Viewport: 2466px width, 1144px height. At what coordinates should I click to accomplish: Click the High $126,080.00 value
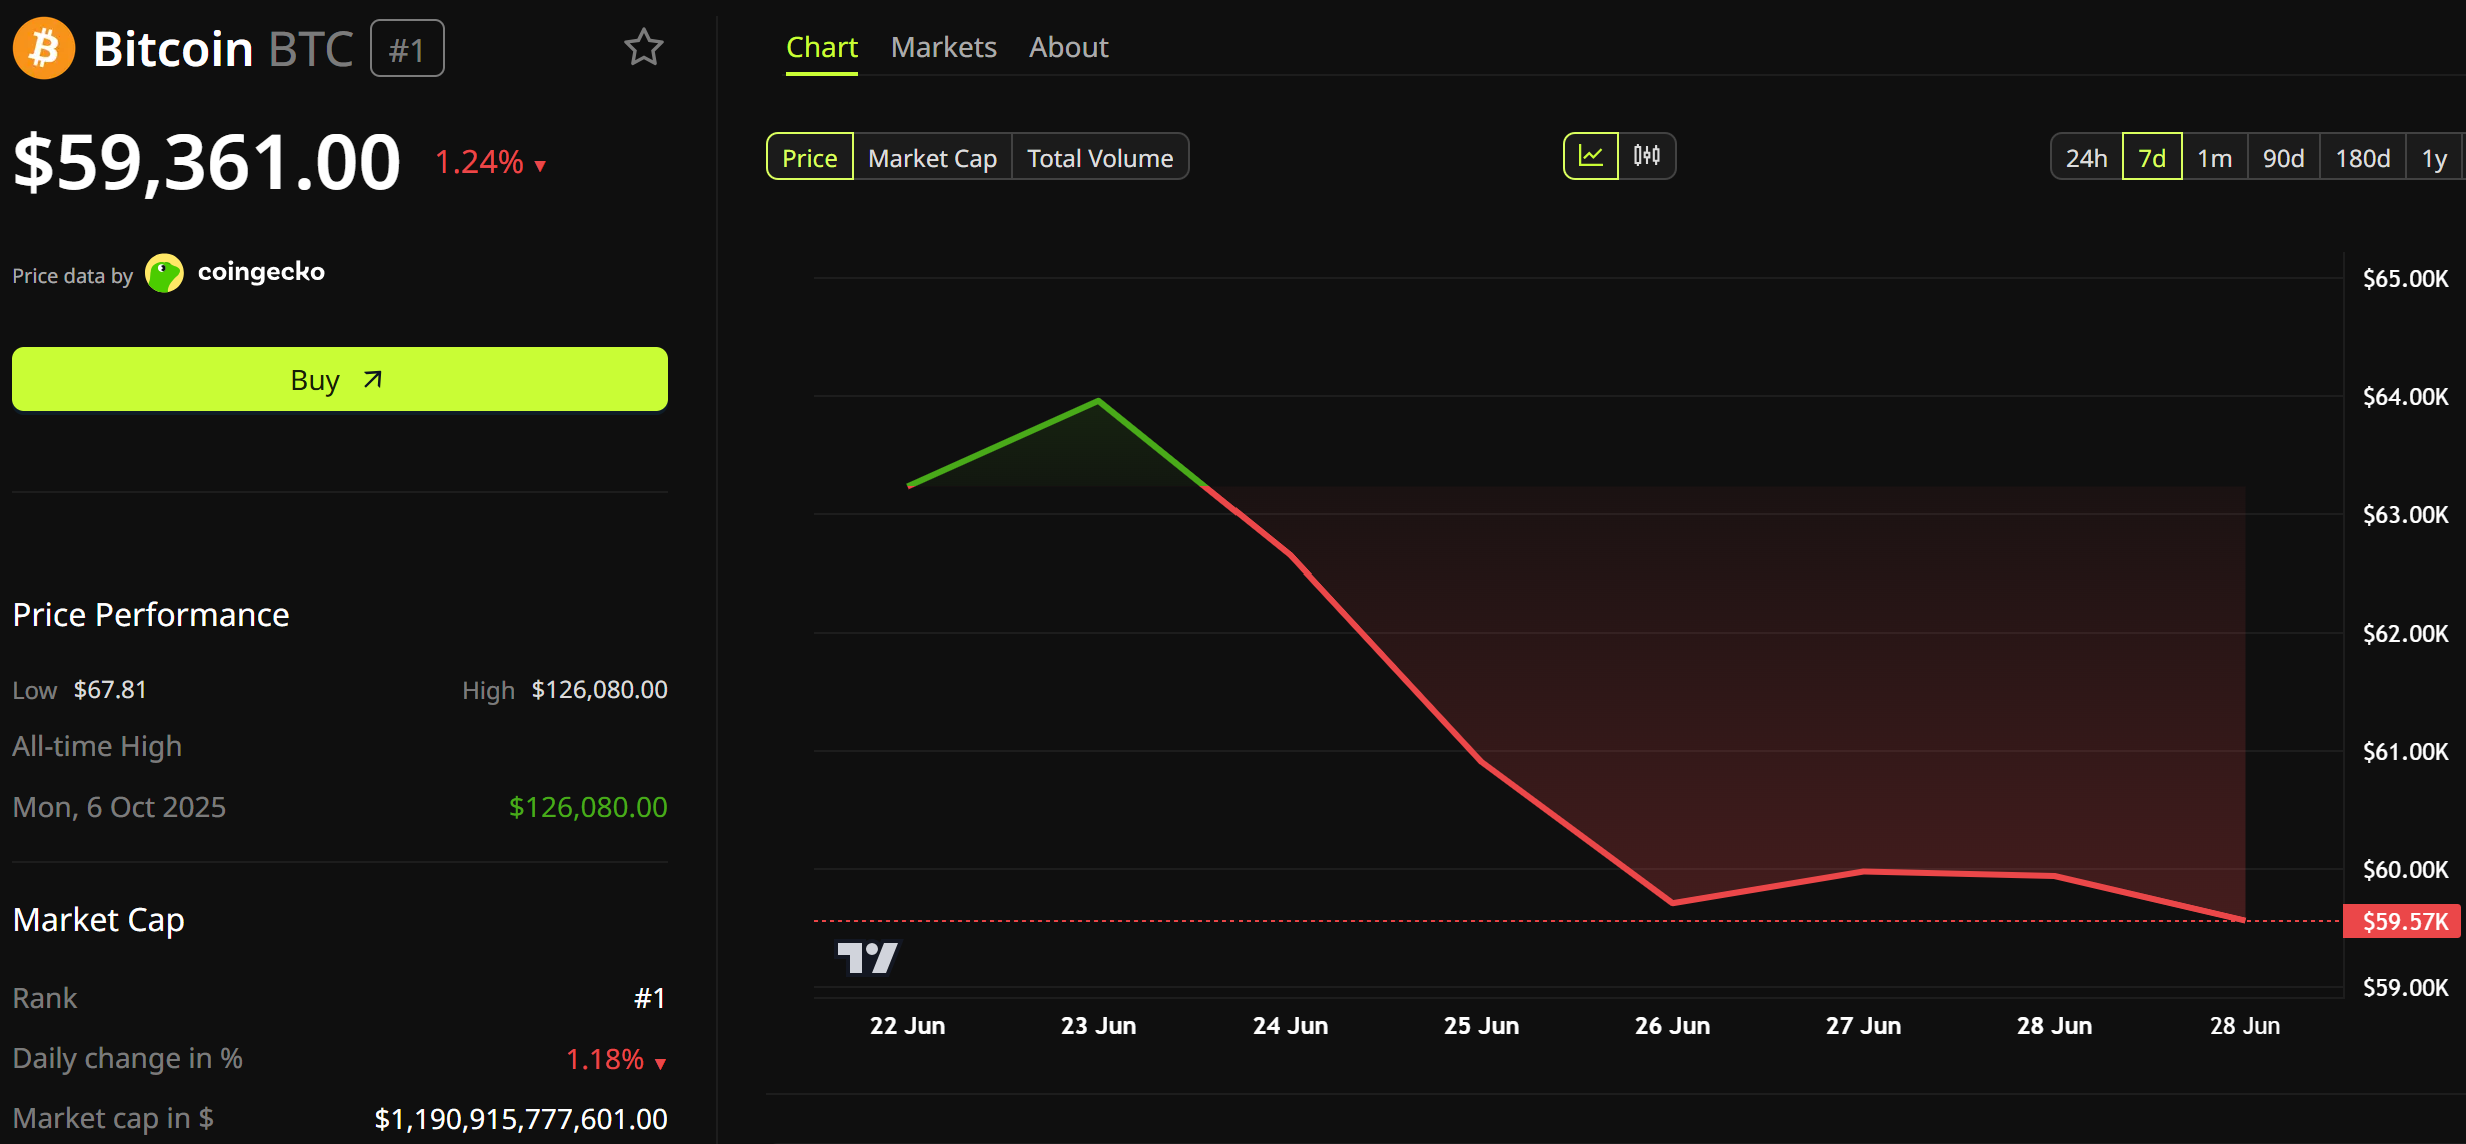(x=599, y=690)
